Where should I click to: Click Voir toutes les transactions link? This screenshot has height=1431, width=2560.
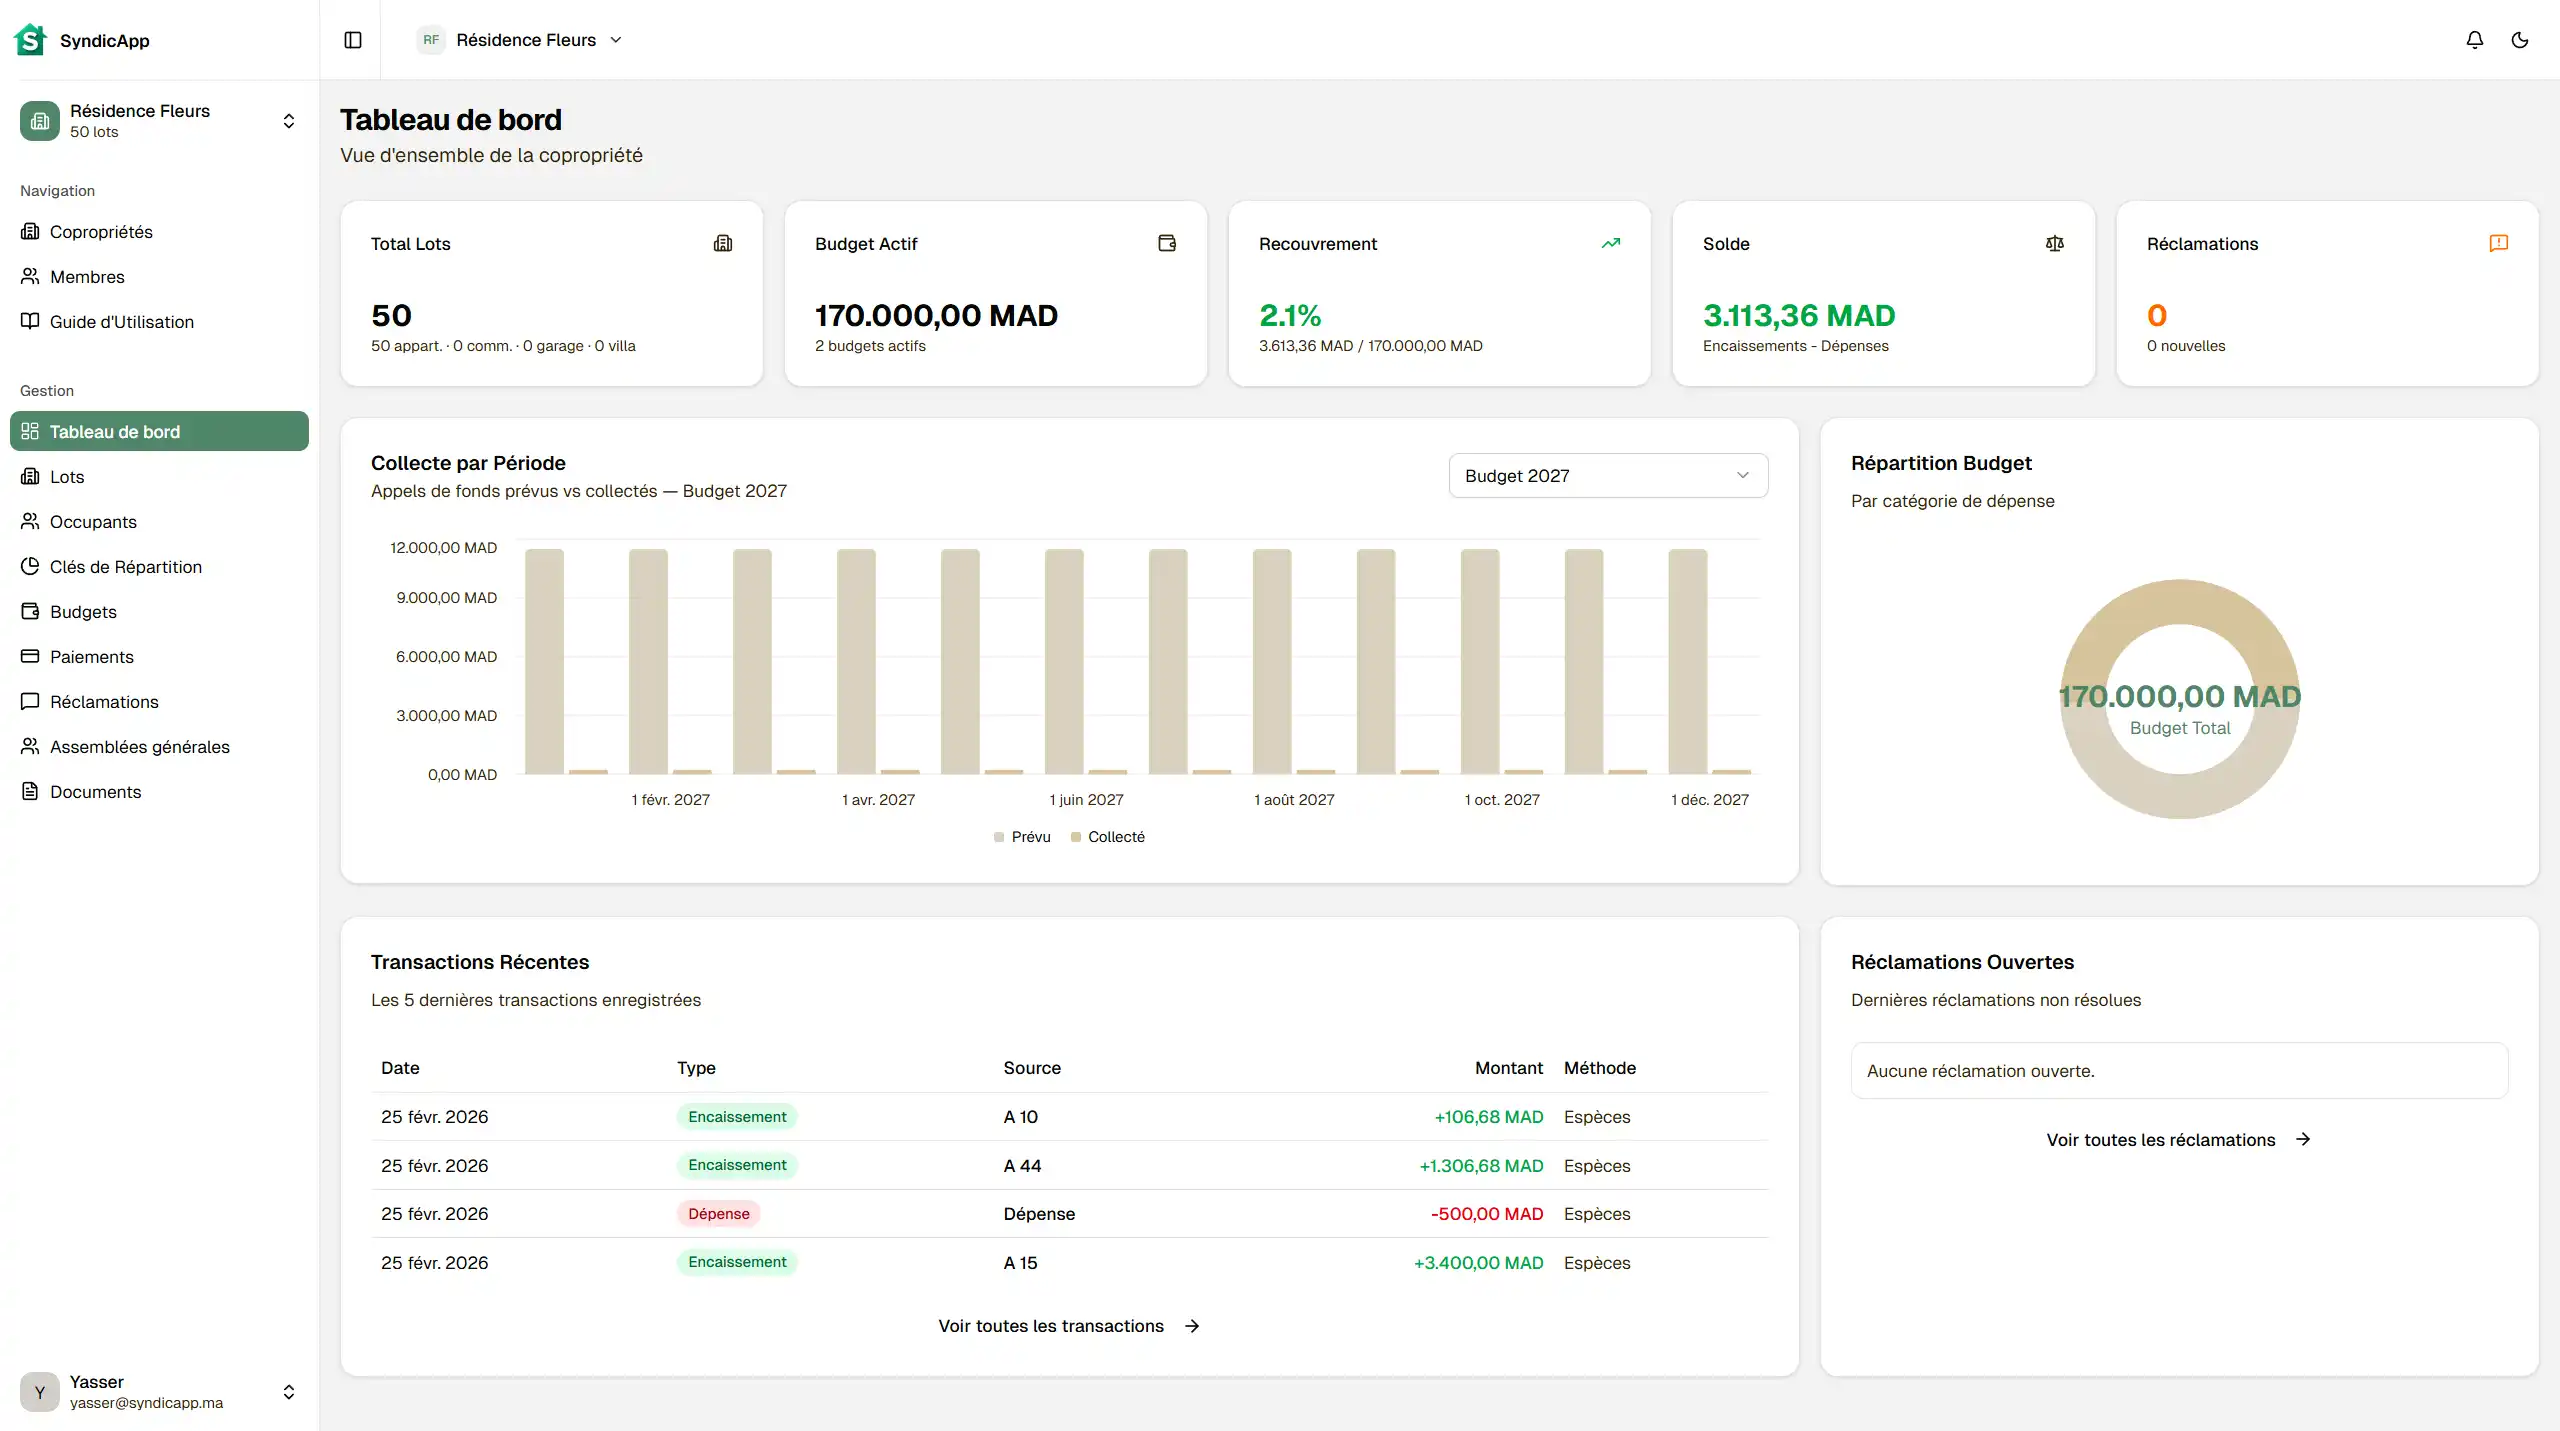coord(1067,1325)
